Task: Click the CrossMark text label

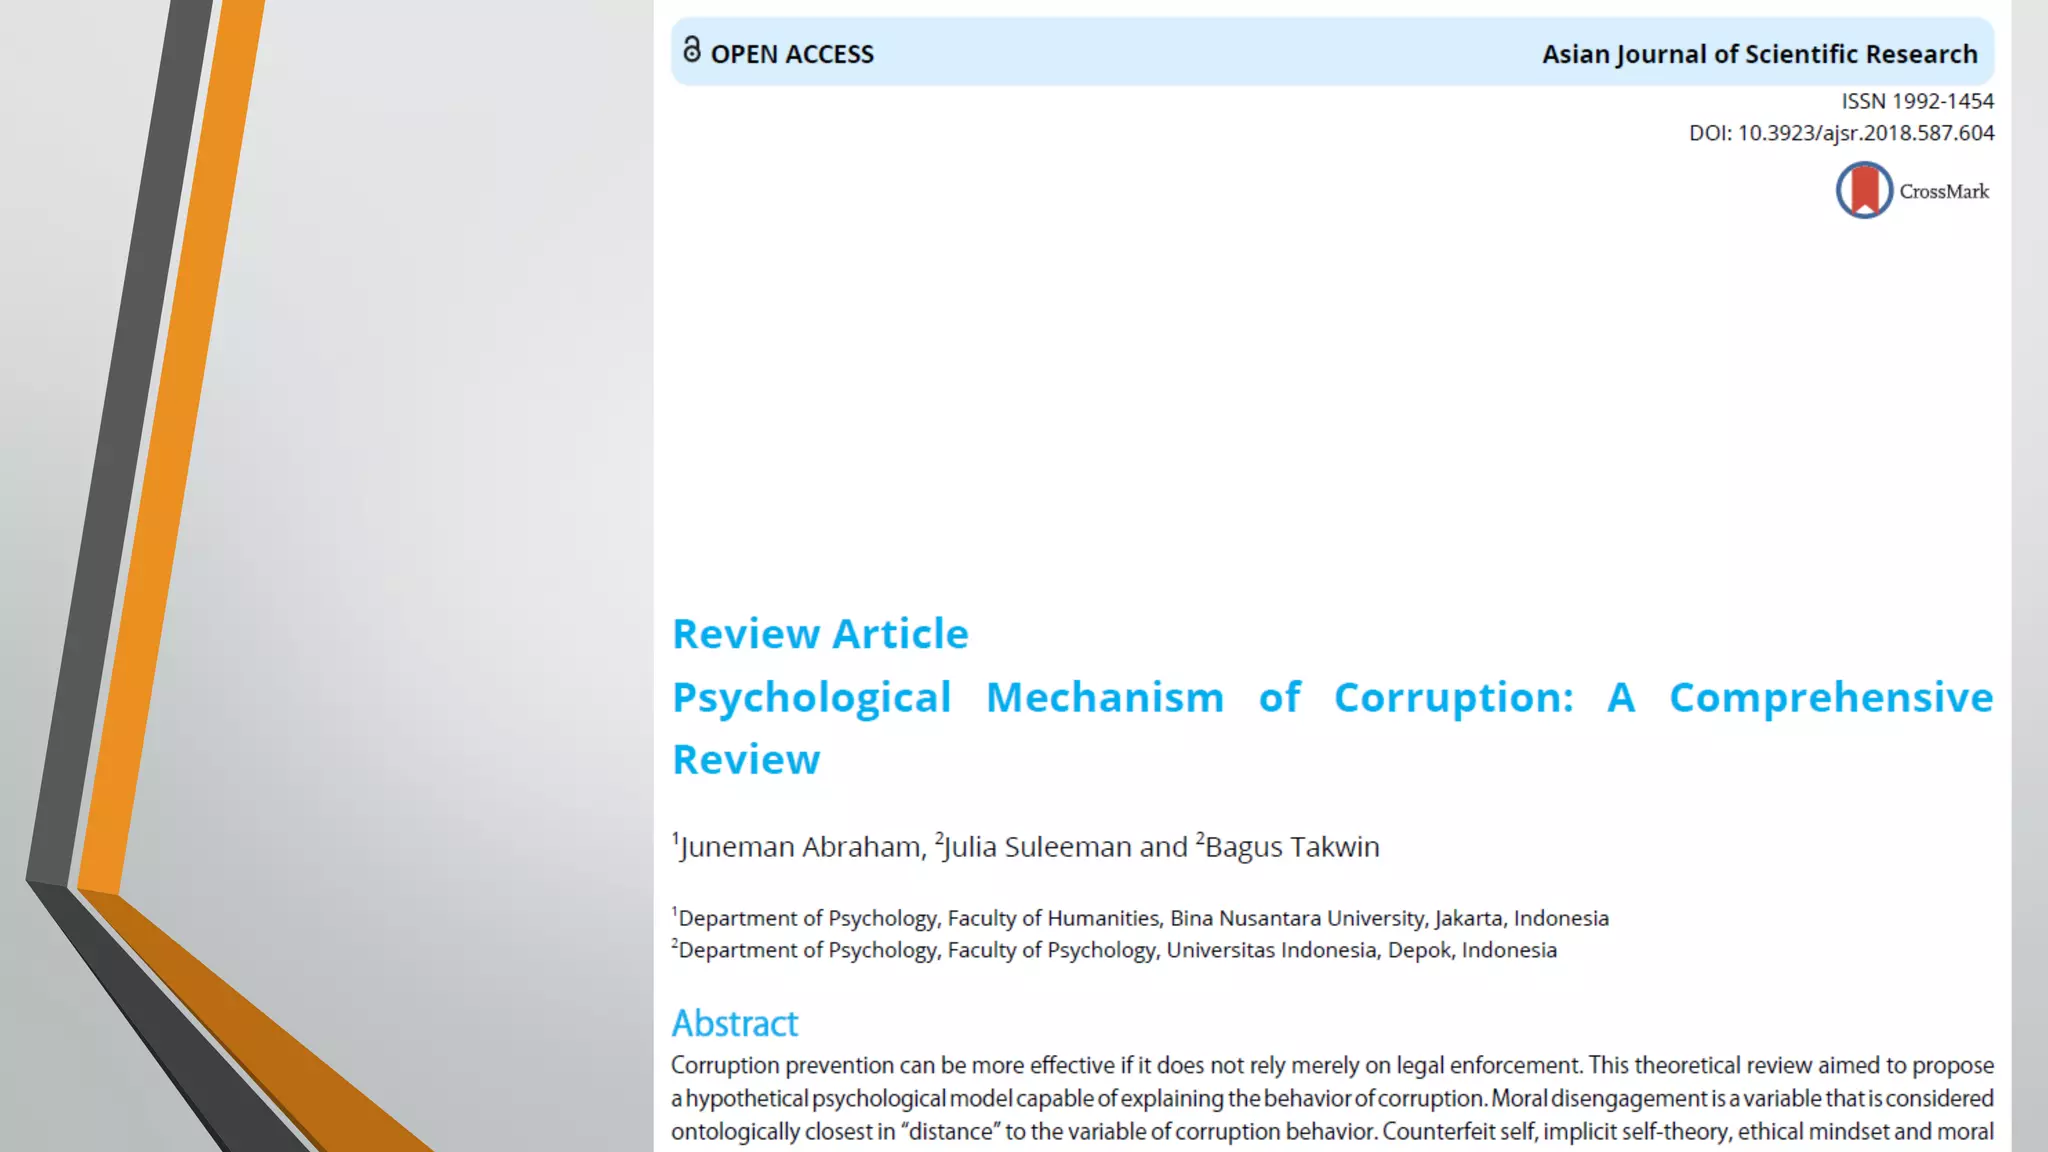Action: coord(1944,191)
